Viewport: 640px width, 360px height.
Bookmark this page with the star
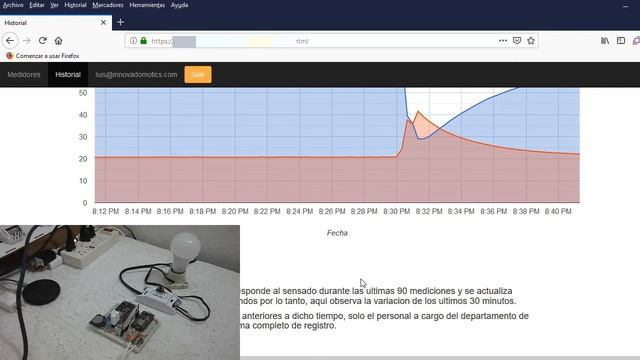click(531, 40)
